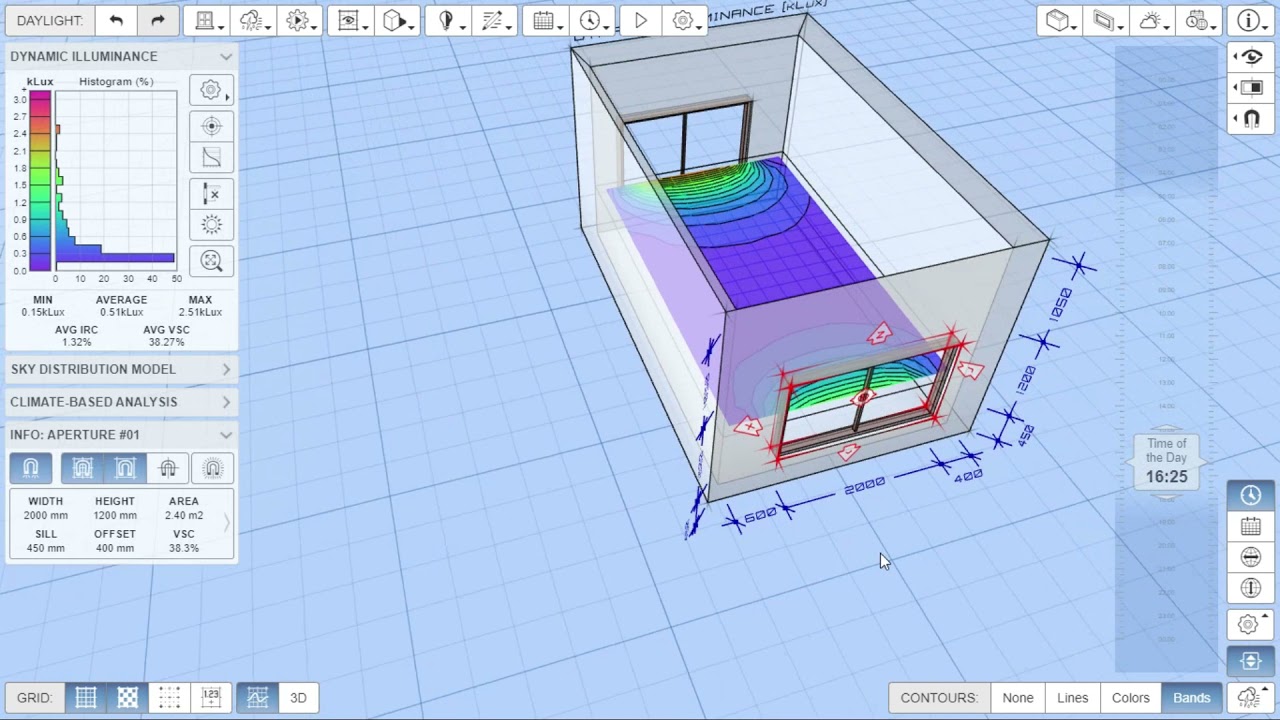Set contours to Lines

1072,698
